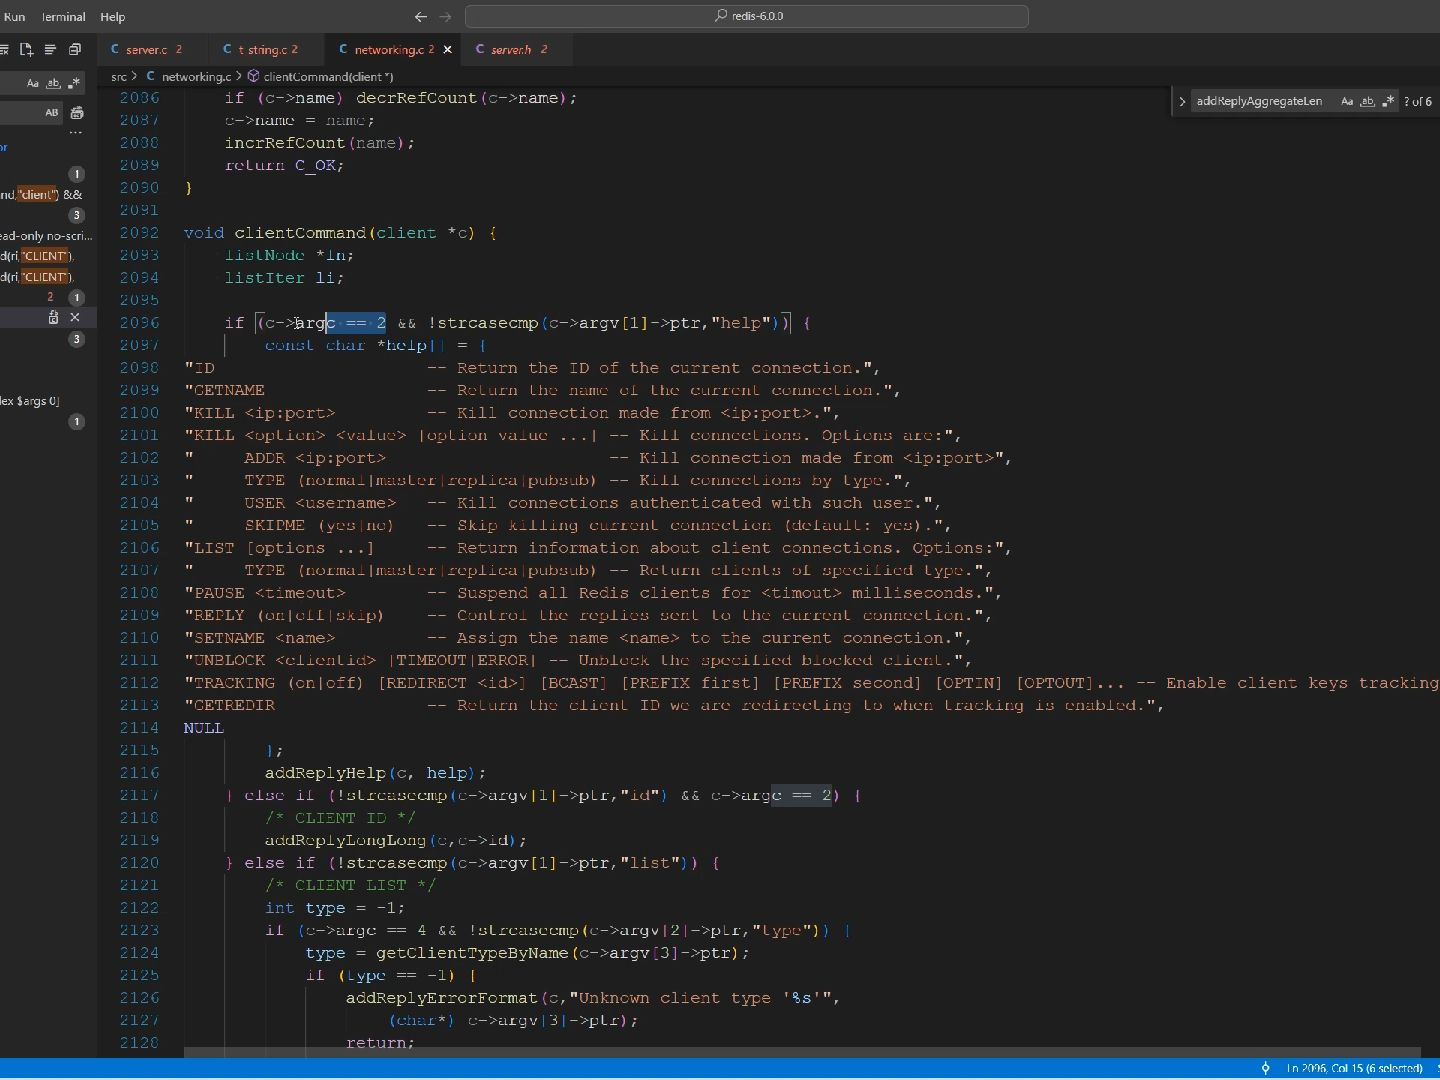
Task: Click the line and column status indicator
Action: click(x=1354, y=1068)
